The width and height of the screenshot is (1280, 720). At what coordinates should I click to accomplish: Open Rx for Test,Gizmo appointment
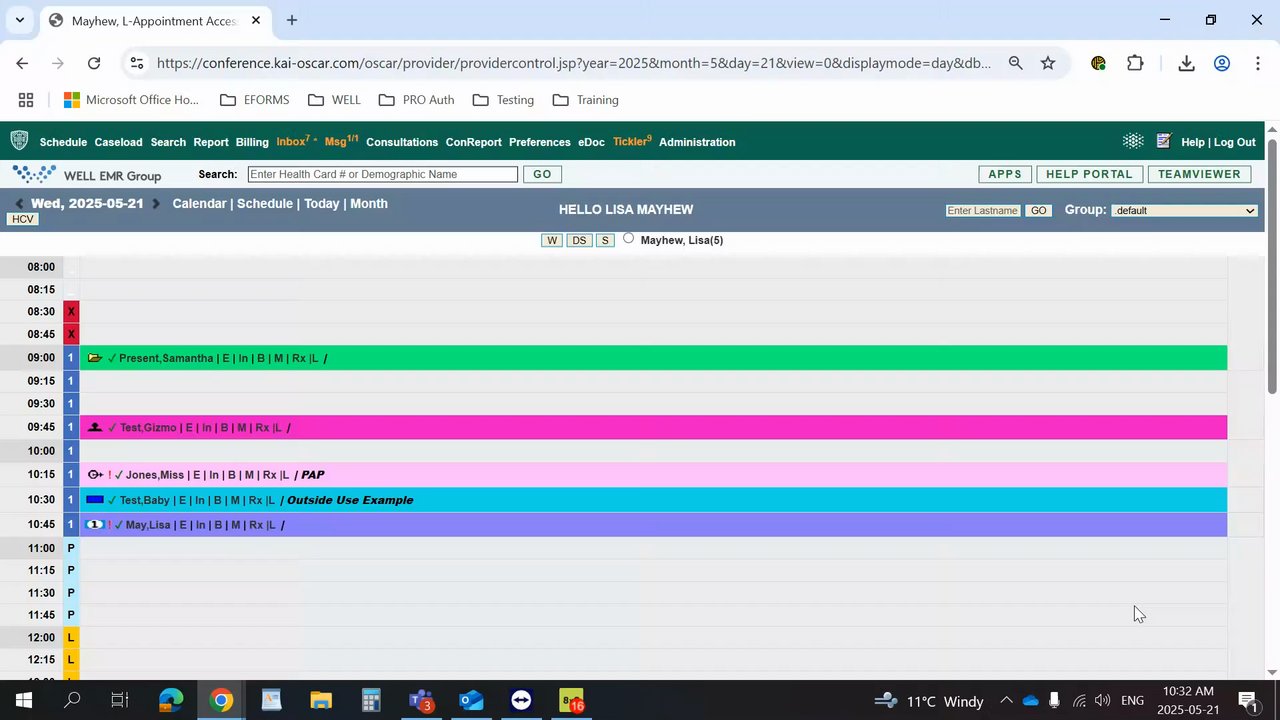[263, 428]
